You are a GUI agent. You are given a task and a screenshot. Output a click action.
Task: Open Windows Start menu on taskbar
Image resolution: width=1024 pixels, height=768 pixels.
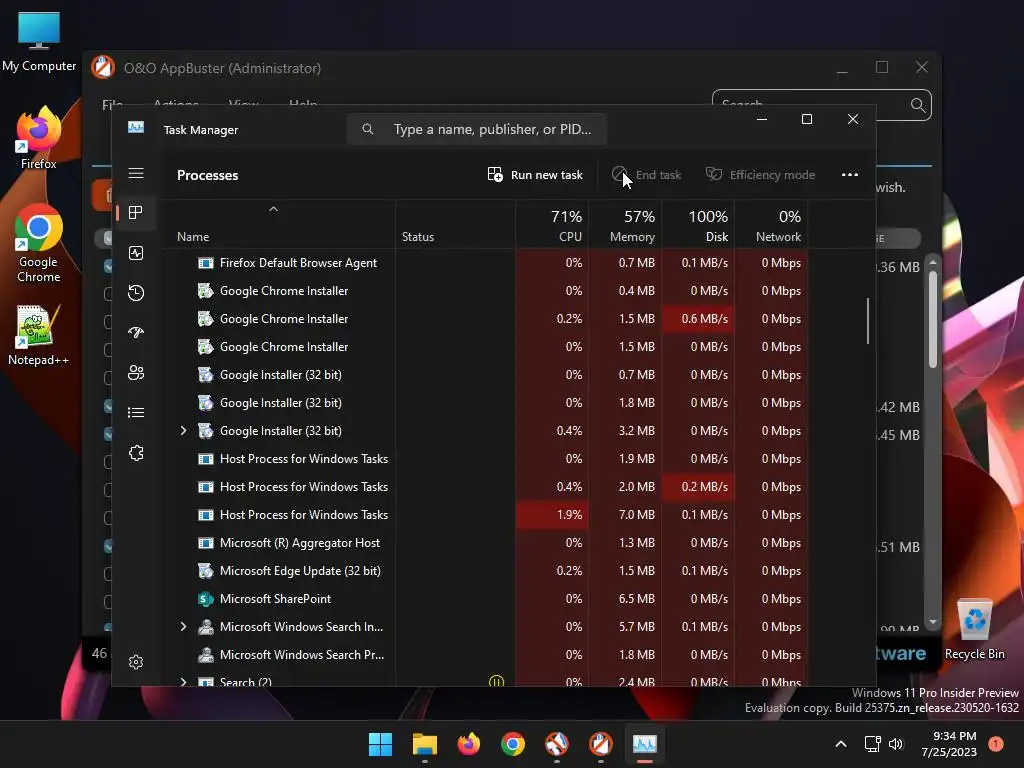pos(380,744)
